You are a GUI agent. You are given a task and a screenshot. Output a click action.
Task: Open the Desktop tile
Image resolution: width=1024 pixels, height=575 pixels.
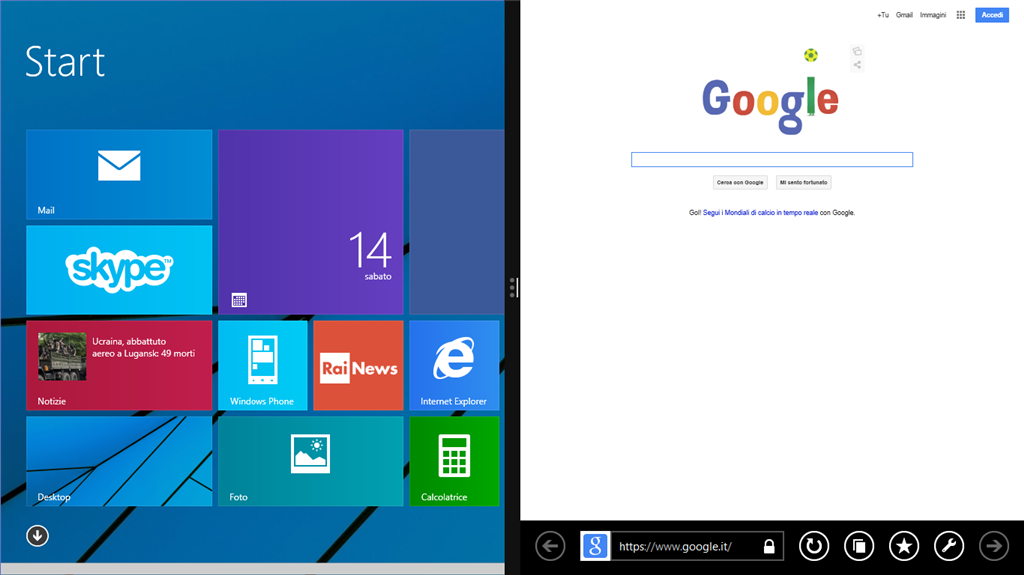(119, 461)
